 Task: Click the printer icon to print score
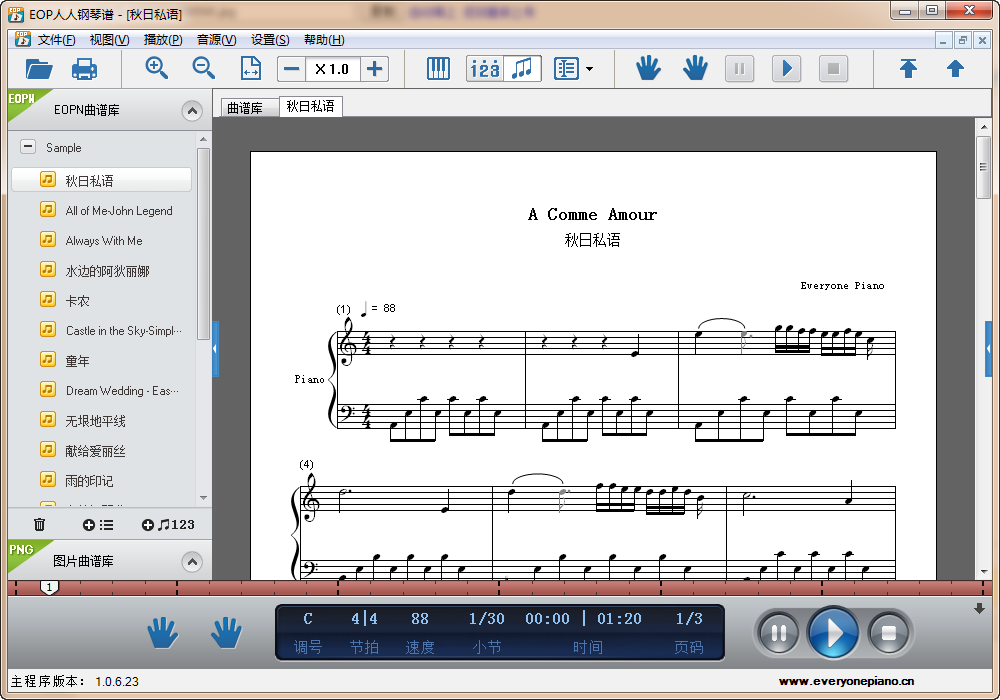click(84, 68)
